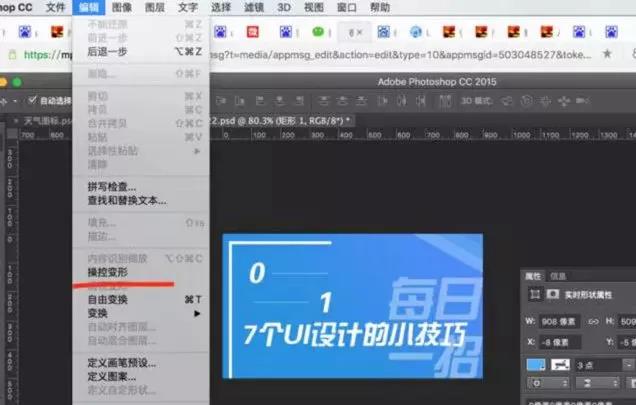Switch to the 属性 panel tab
The height and width of the screenshot is (405, 636).
[x=533, y=276]
